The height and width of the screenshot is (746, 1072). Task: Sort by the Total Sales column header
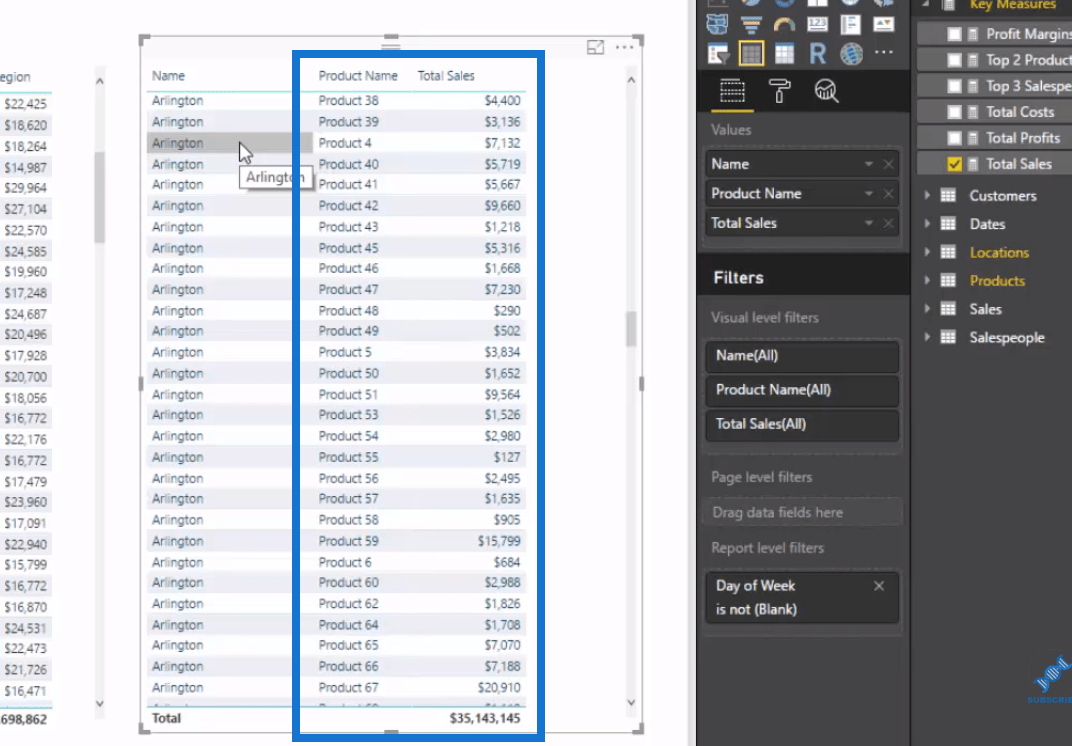[446, 76]
